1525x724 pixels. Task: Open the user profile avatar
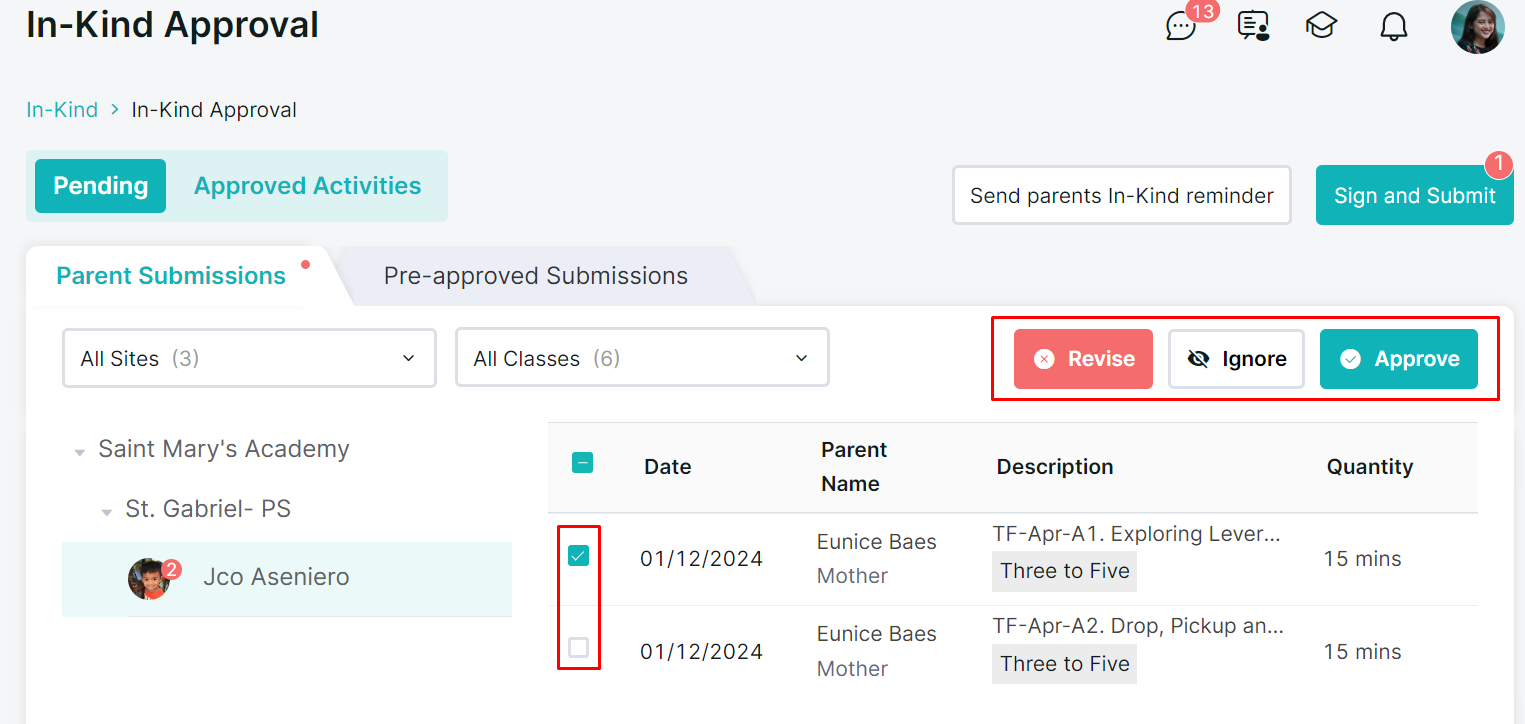pyautogui.click(x=1478, y=27)
